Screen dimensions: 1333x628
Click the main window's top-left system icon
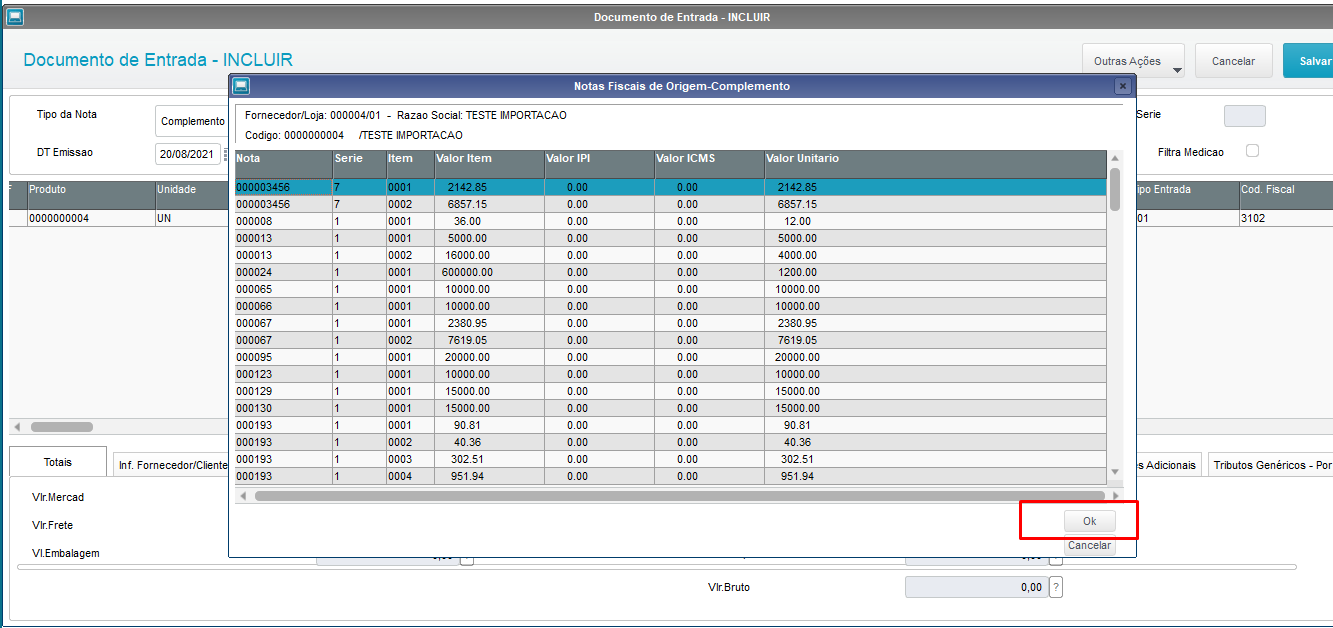(x=15, y=17)
